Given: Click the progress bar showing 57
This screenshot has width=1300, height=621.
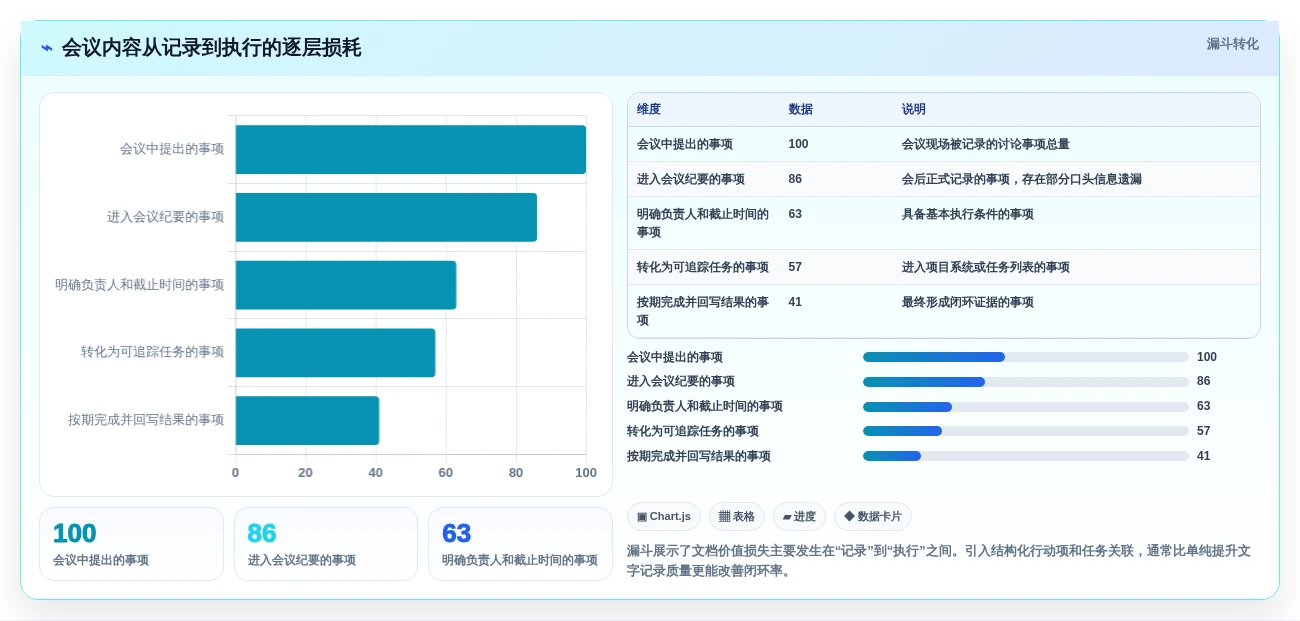Looking at the screenshot, I should click(x=1026, y=431).
